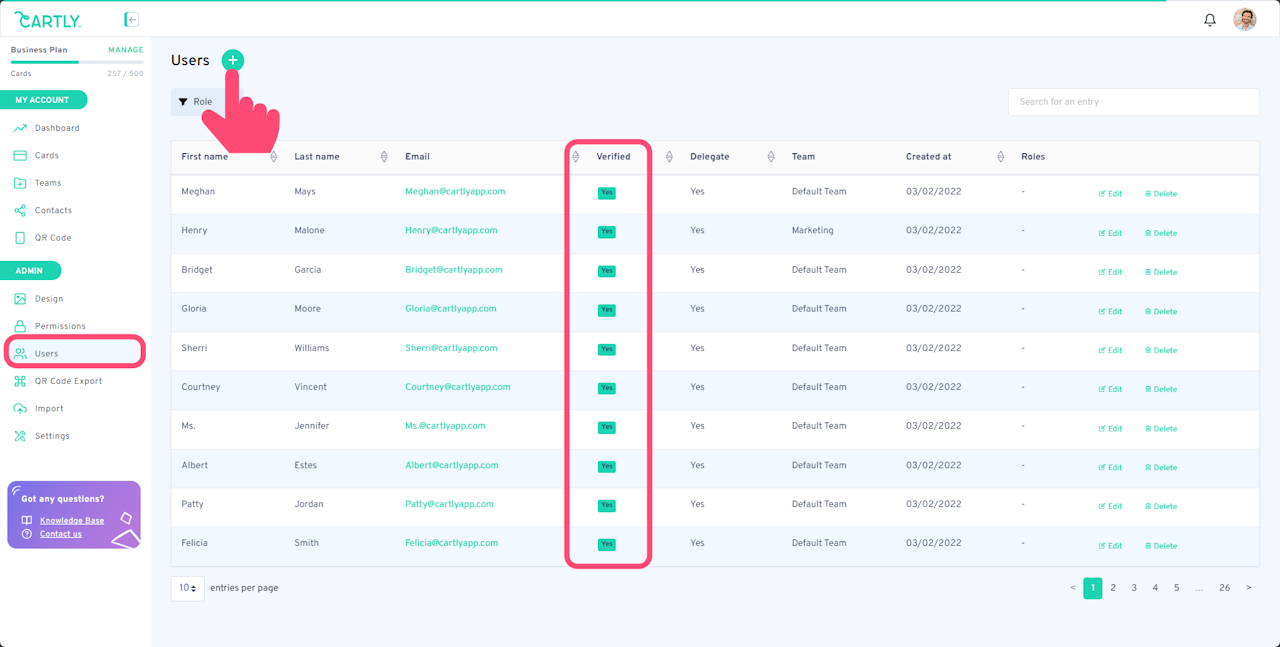Open entries per page selector
This screenshot has height=647, width=1280.
187,588
